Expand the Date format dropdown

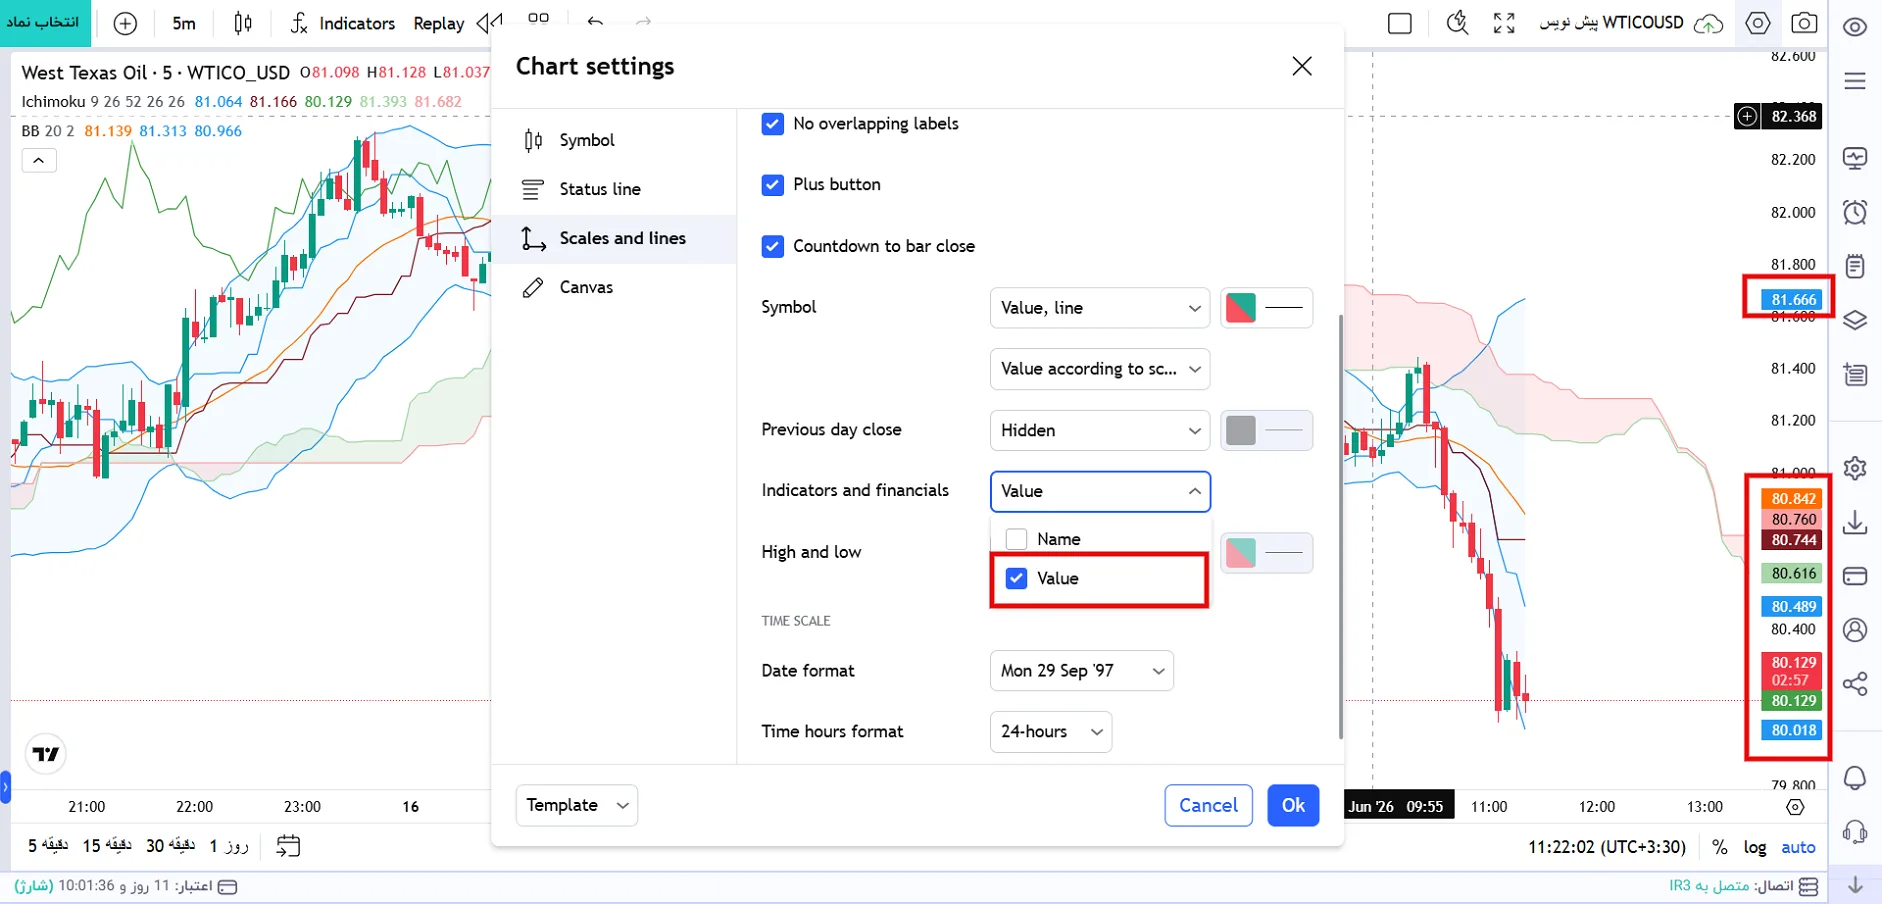click(1081, 671)
